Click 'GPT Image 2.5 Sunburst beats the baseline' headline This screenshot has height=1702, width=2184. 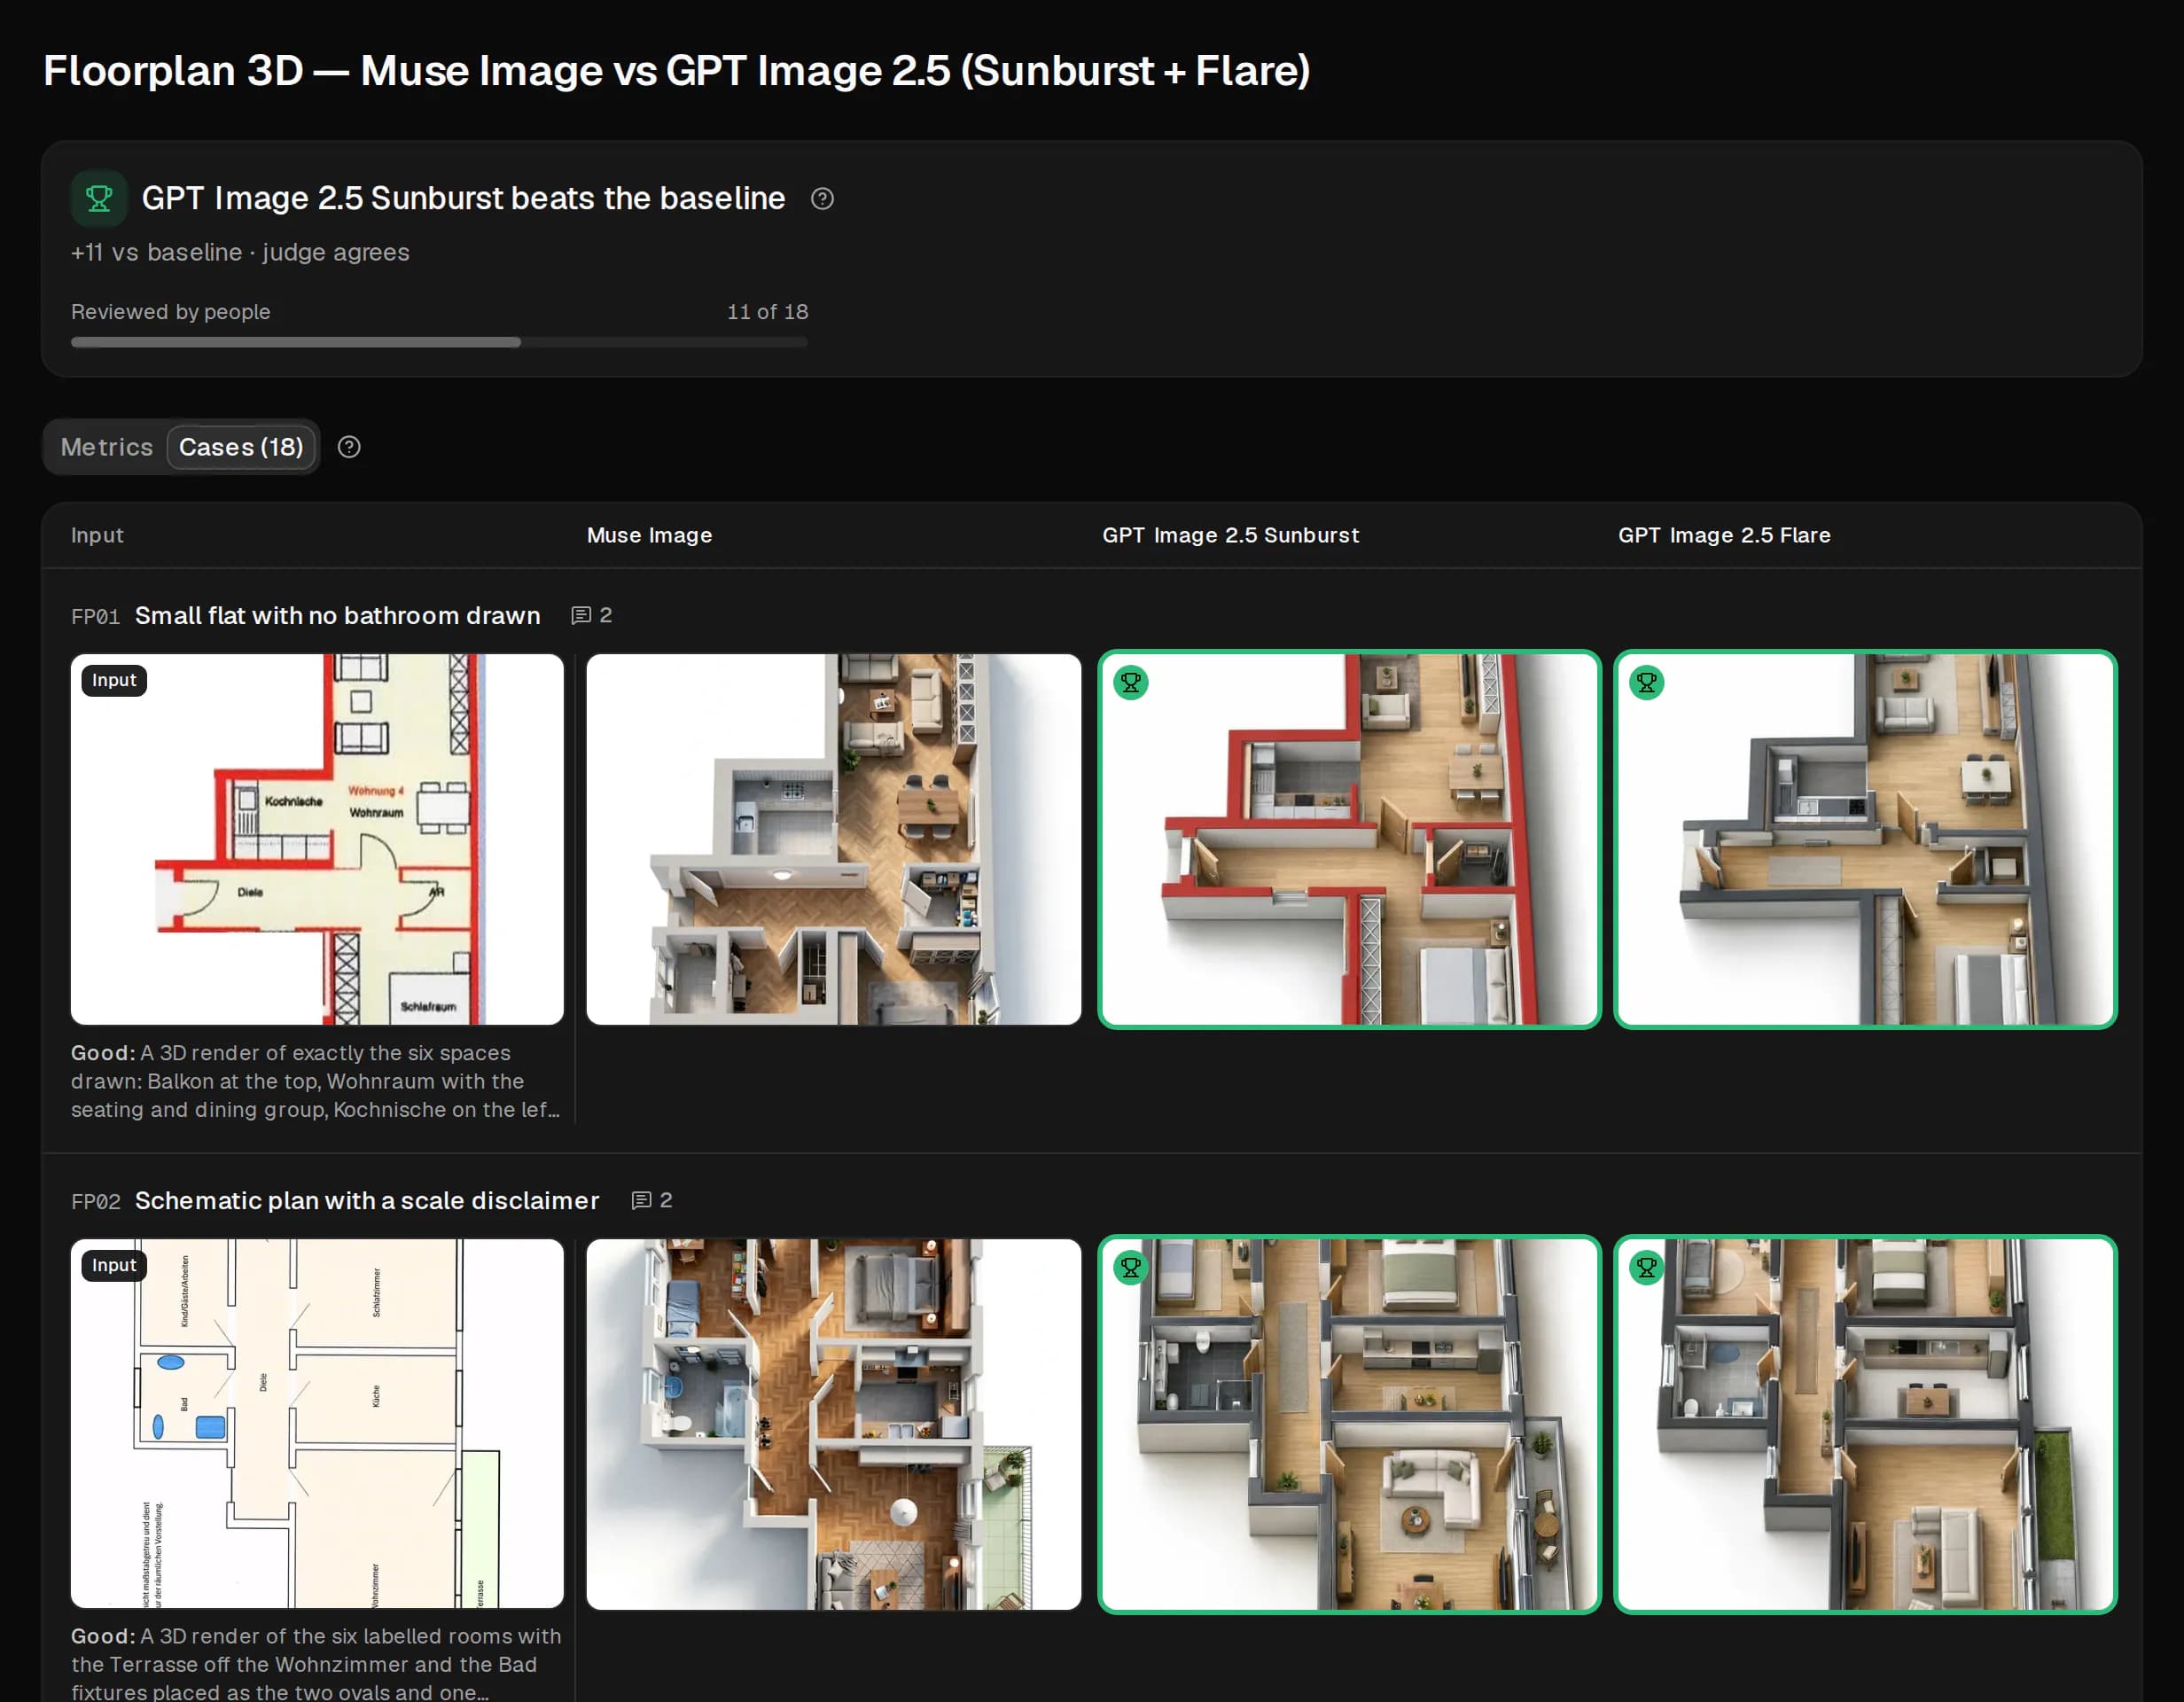pos(463,198)
